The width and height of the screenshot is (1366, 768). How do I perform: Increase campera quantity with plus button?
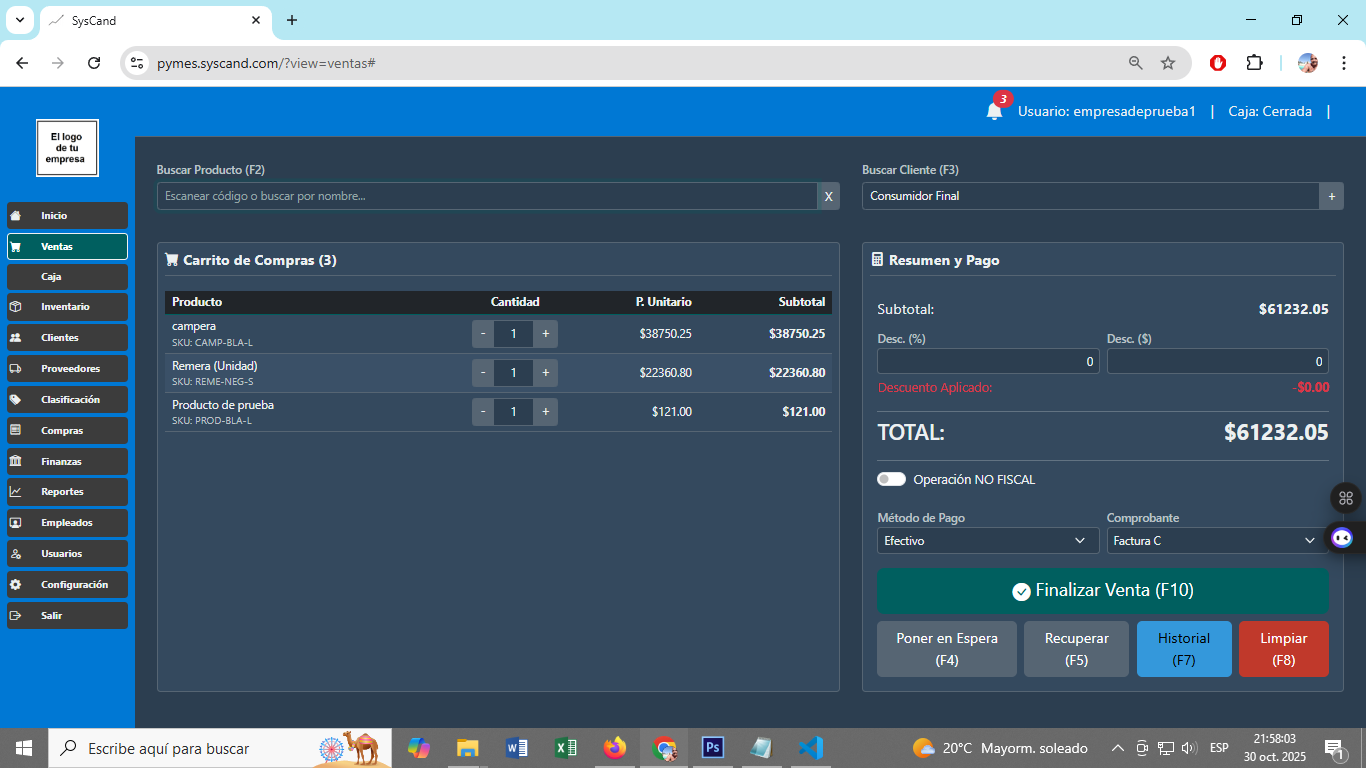tap(545, 334)
